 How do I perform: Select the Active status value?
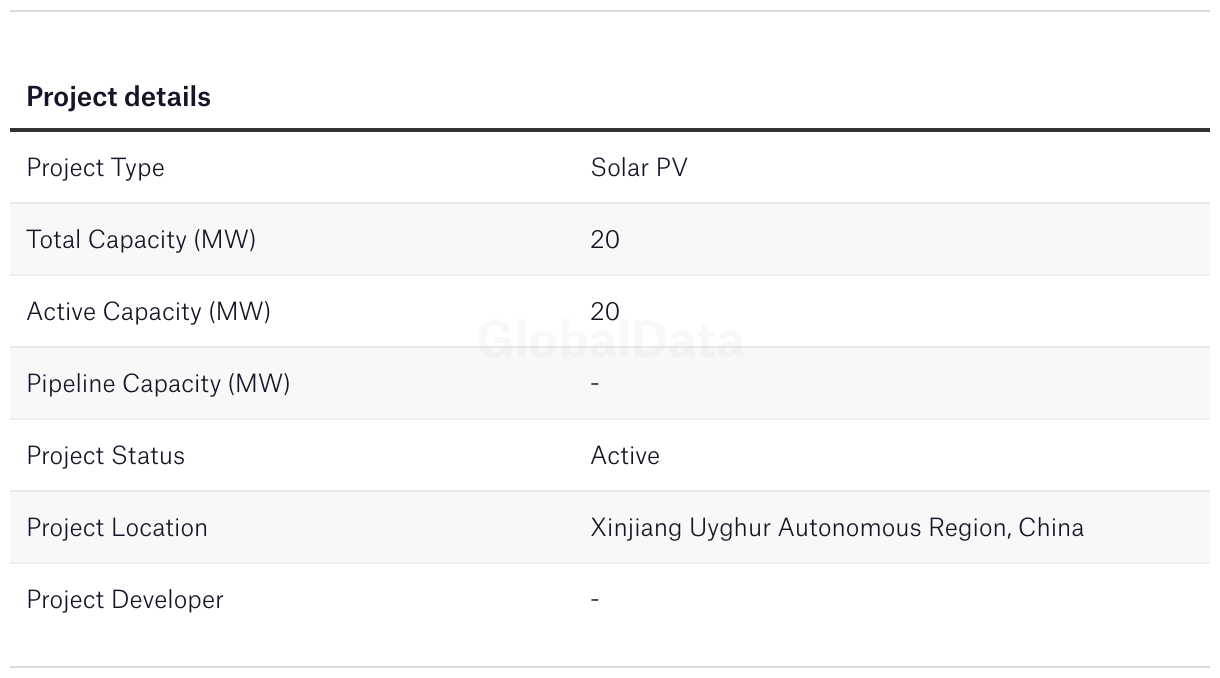tap(625, 456)
